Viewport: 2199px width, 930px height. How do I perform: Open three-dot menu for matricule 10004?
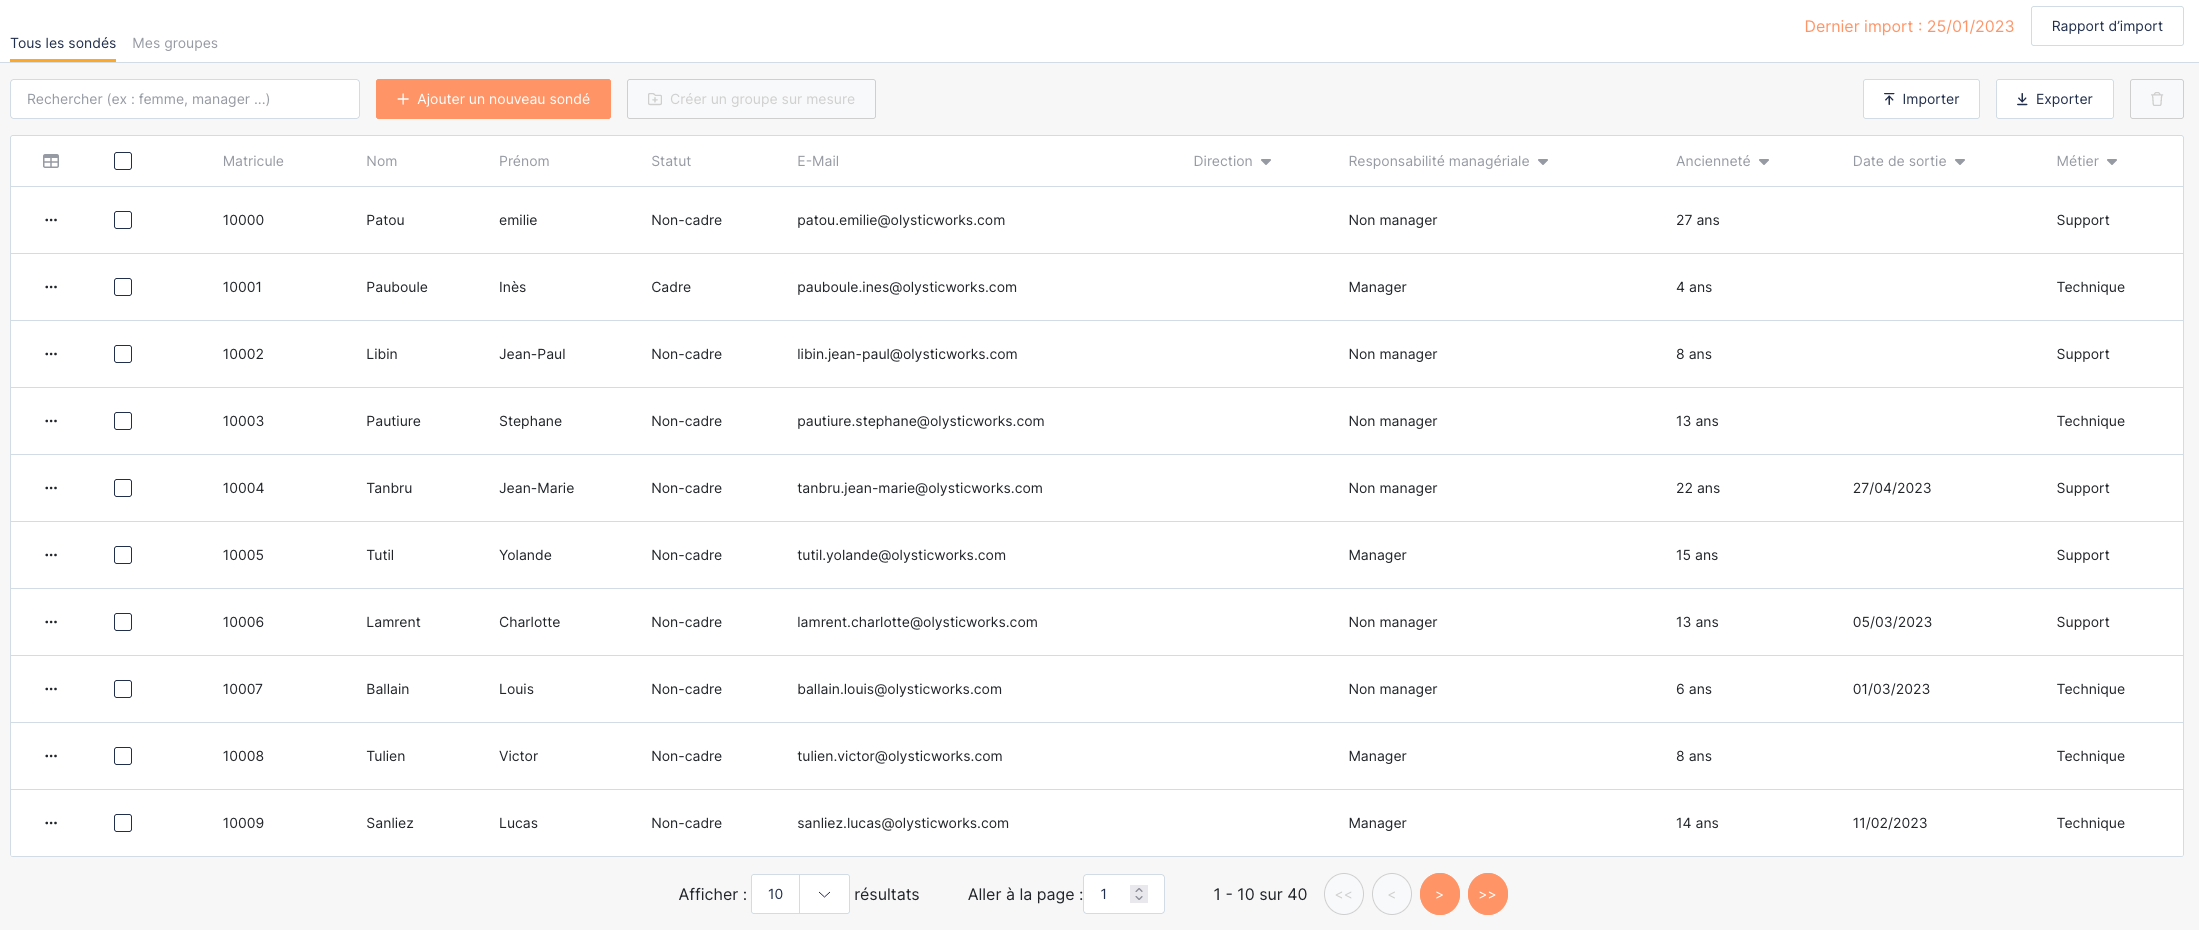point(51,488)
